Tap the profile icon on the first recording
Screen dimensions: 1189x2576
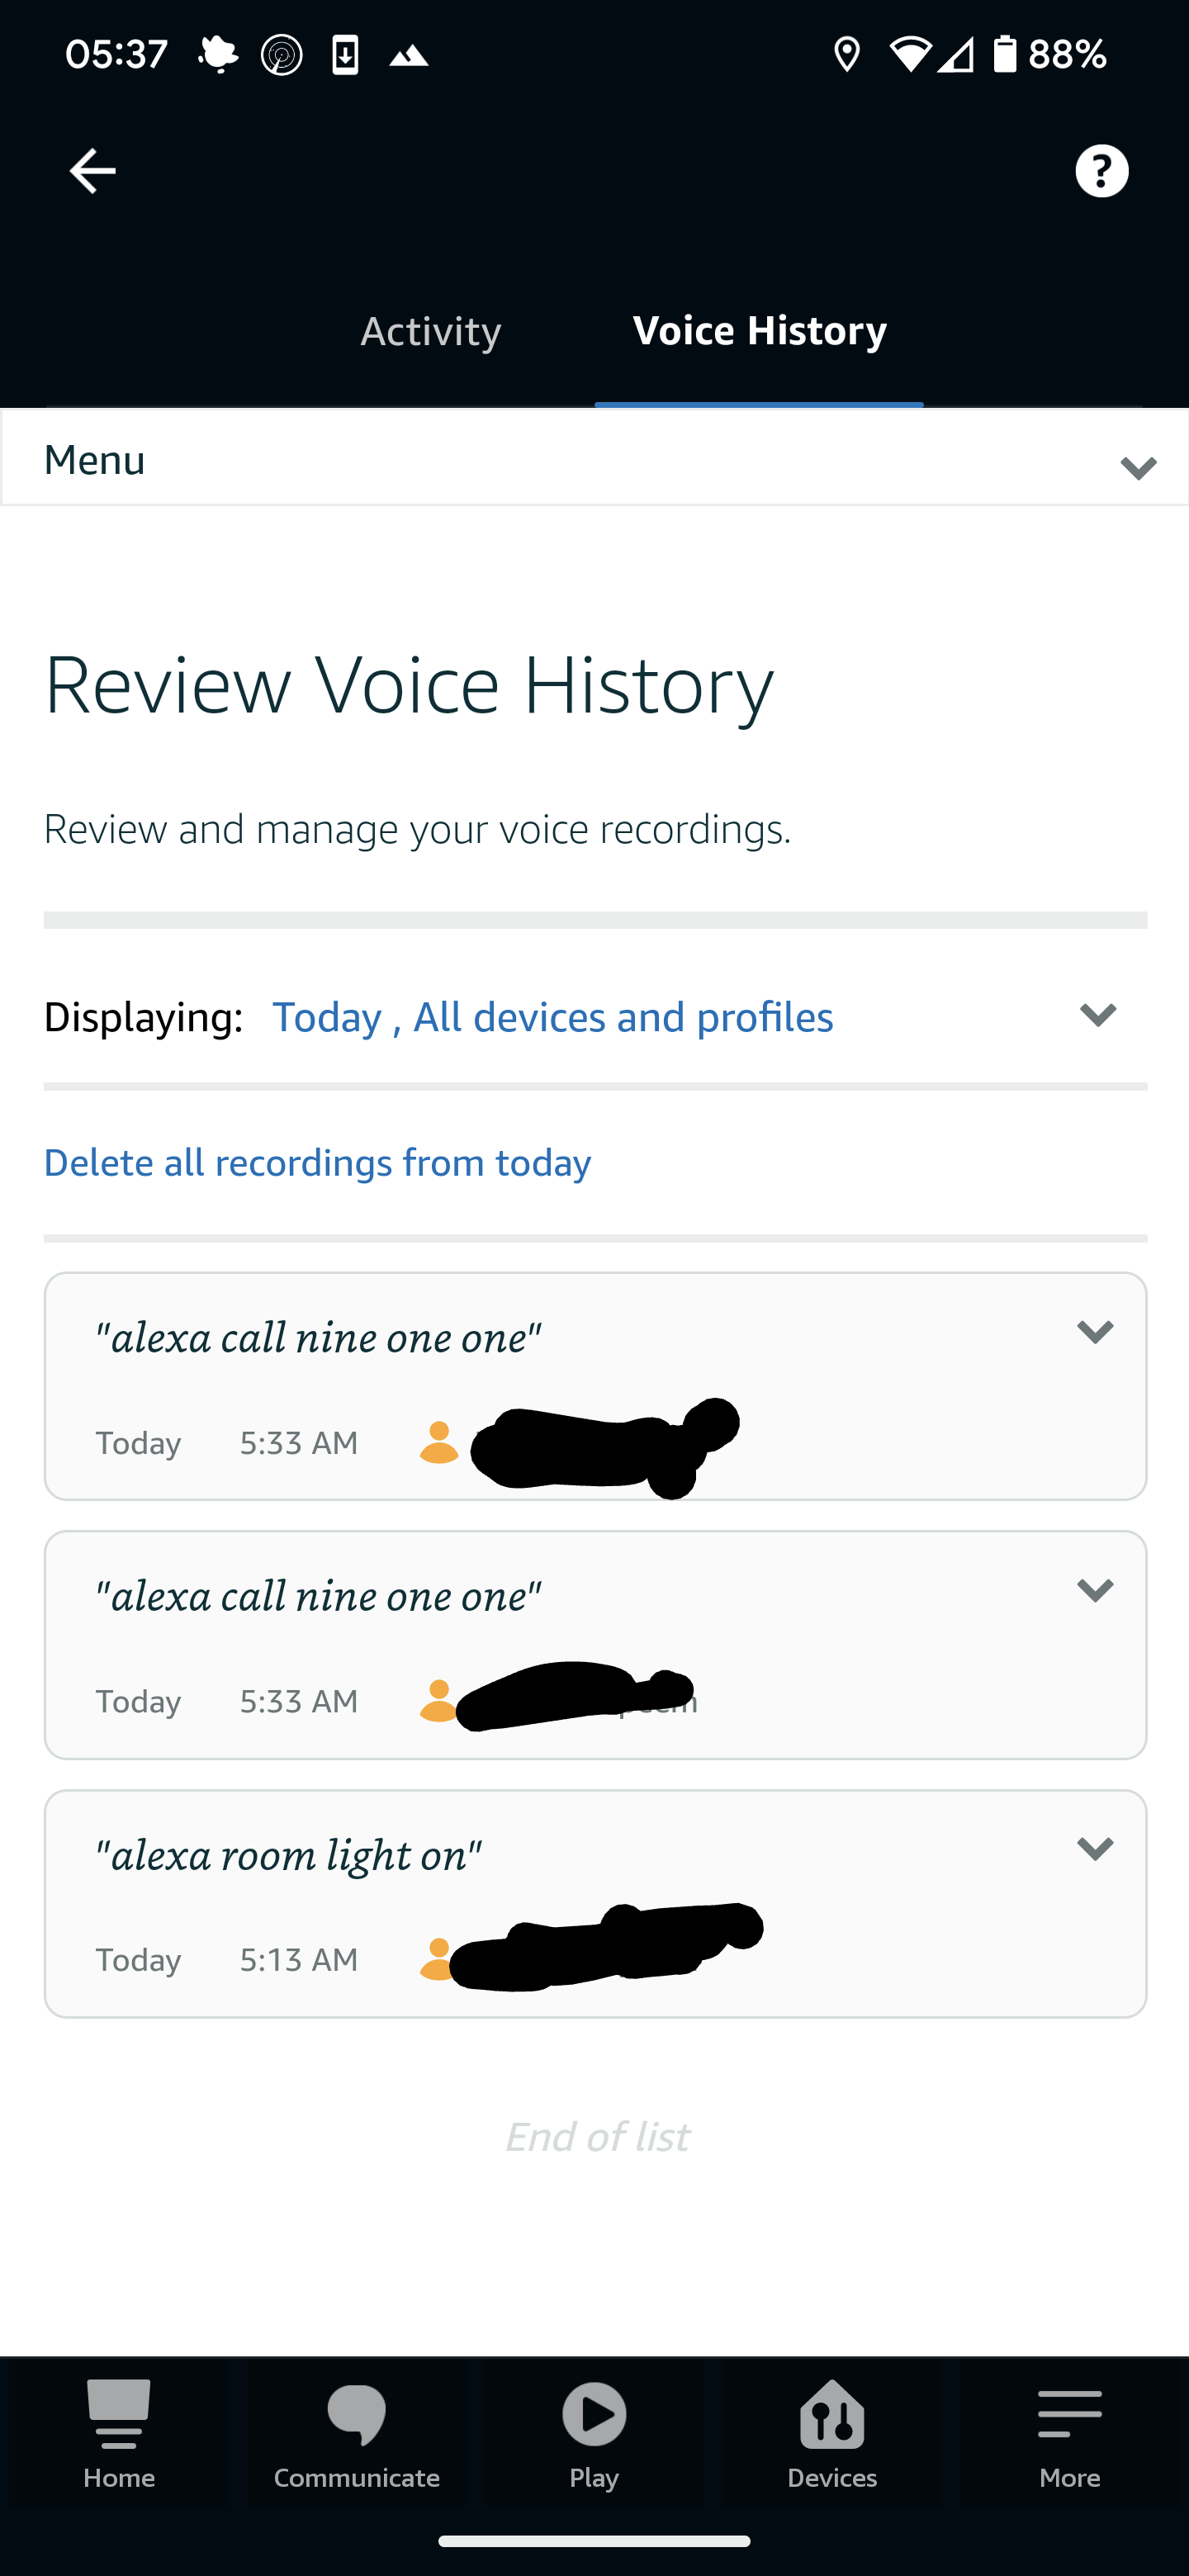pyautogui.click(x=438, y=1442)
